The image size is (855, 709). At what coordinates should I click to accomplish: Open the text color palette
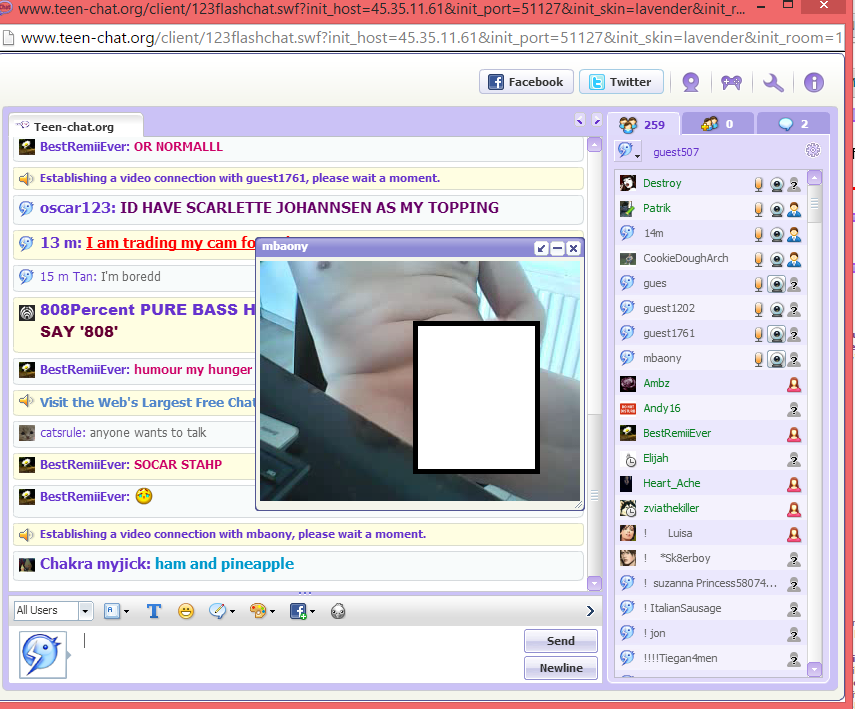pos(260,611)
